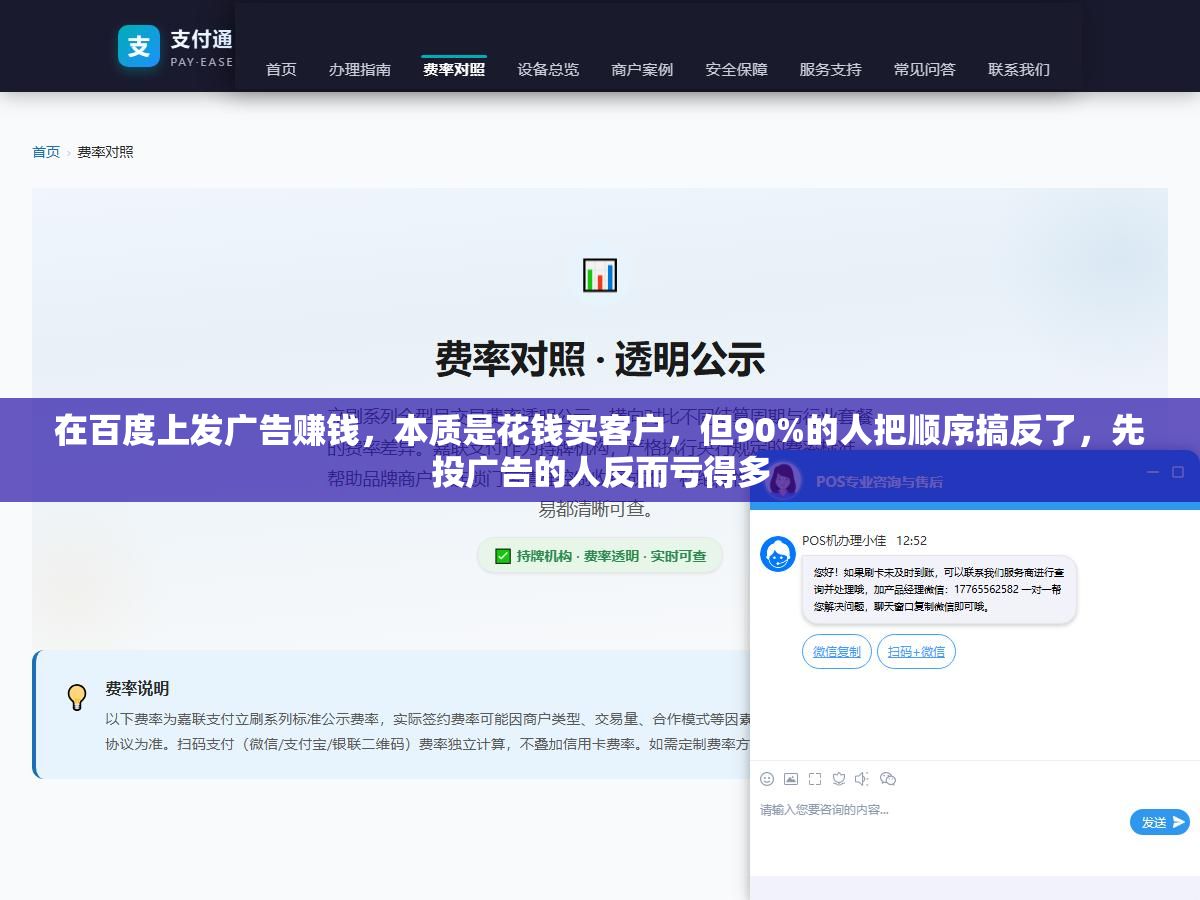Click the 持牌机构·费率透明·实时可查 badge
1200x900 pixels.
point(600,556)
